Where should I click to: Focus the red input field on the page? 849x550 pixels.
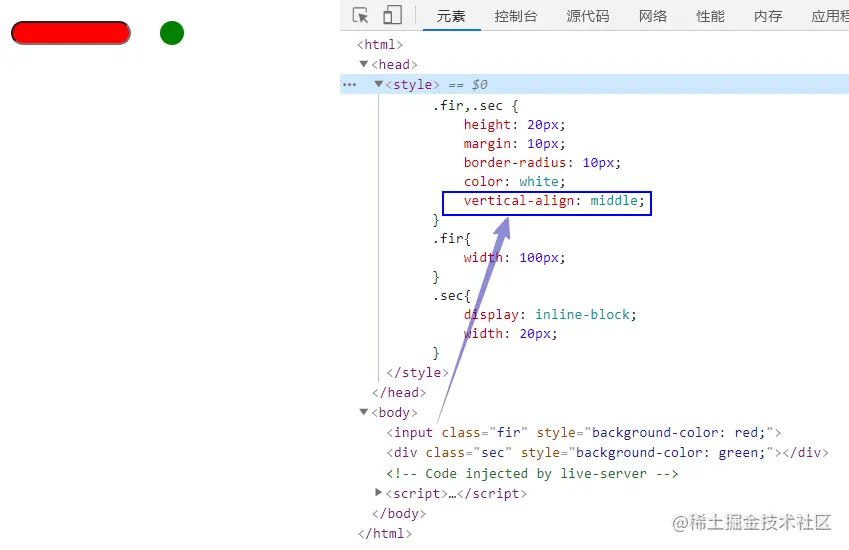tap(71, 33)
